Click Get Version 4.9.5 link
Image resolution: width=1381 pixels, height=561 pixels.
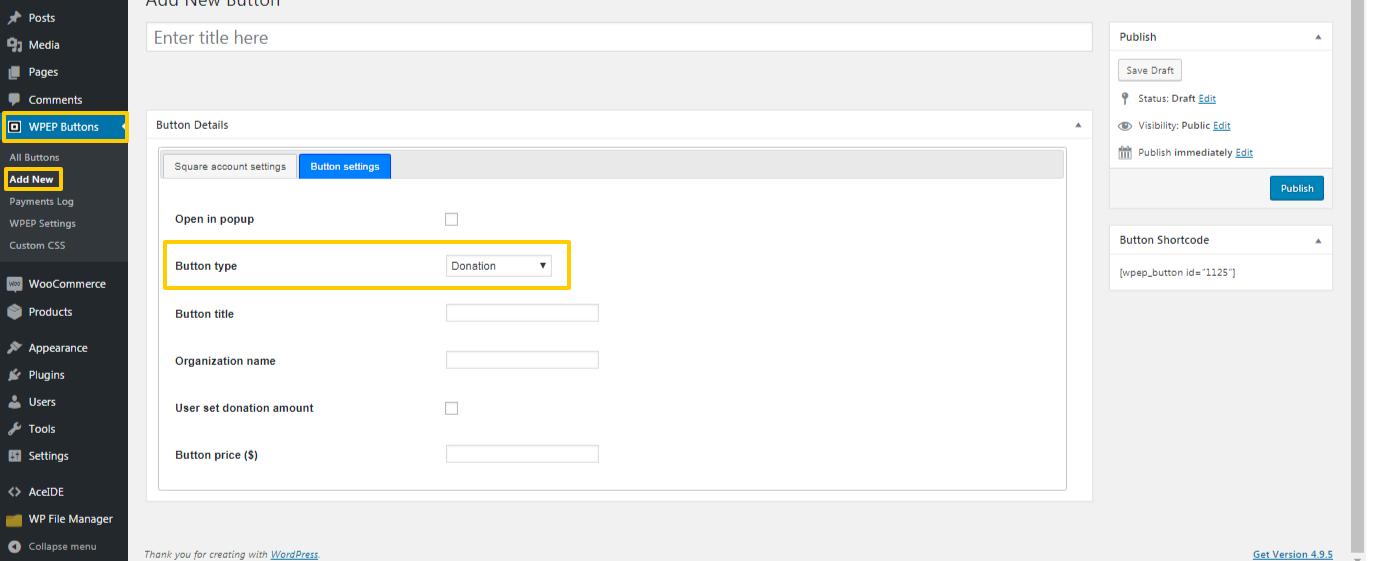tap(1293, 554)
